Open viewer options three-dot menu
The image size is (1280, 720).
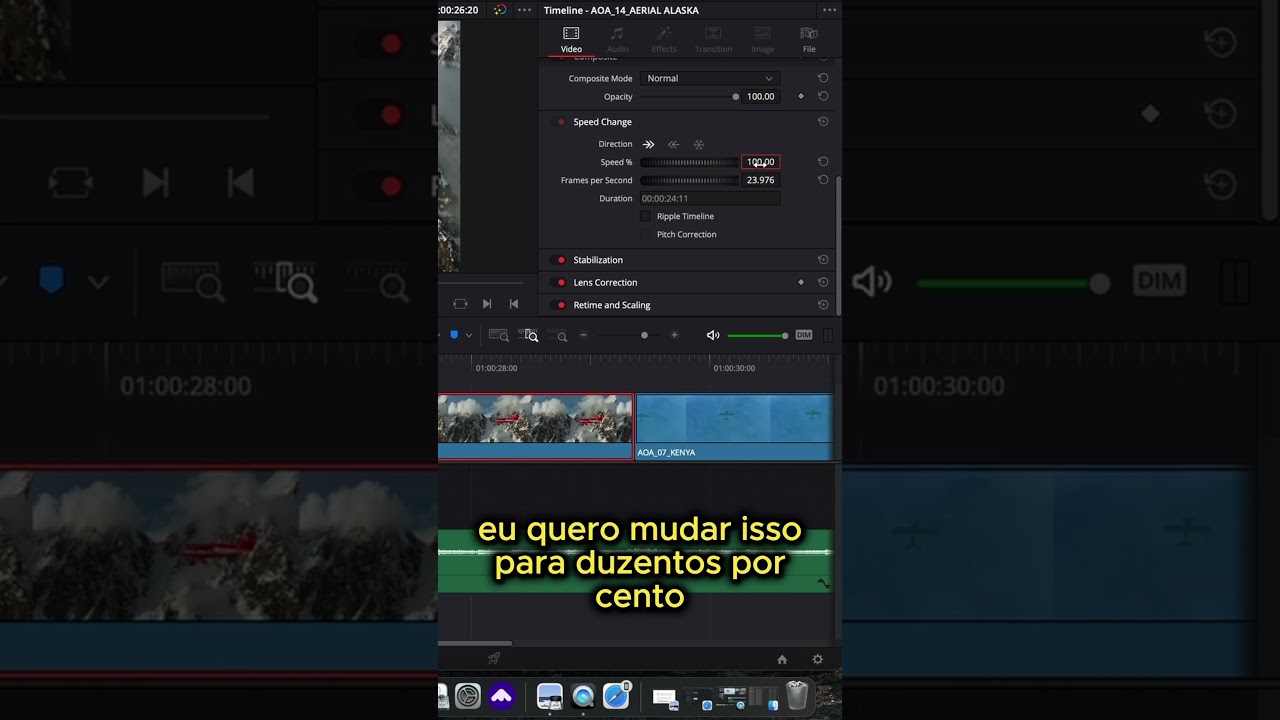click(525, 10)
